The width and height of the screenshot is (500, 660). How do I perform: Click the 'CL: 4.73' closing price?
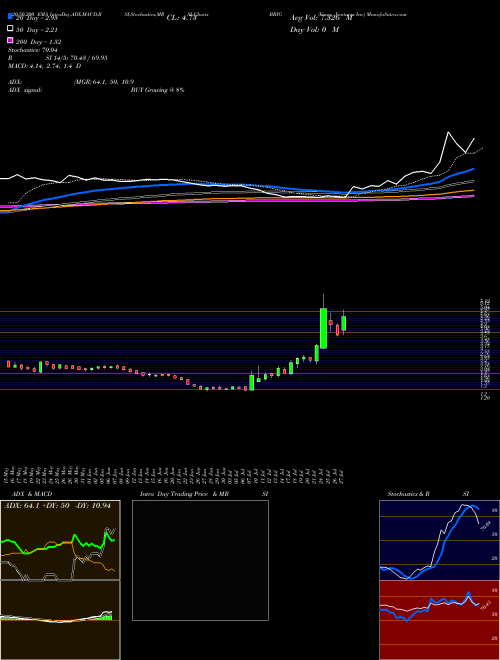coord(181,18)
